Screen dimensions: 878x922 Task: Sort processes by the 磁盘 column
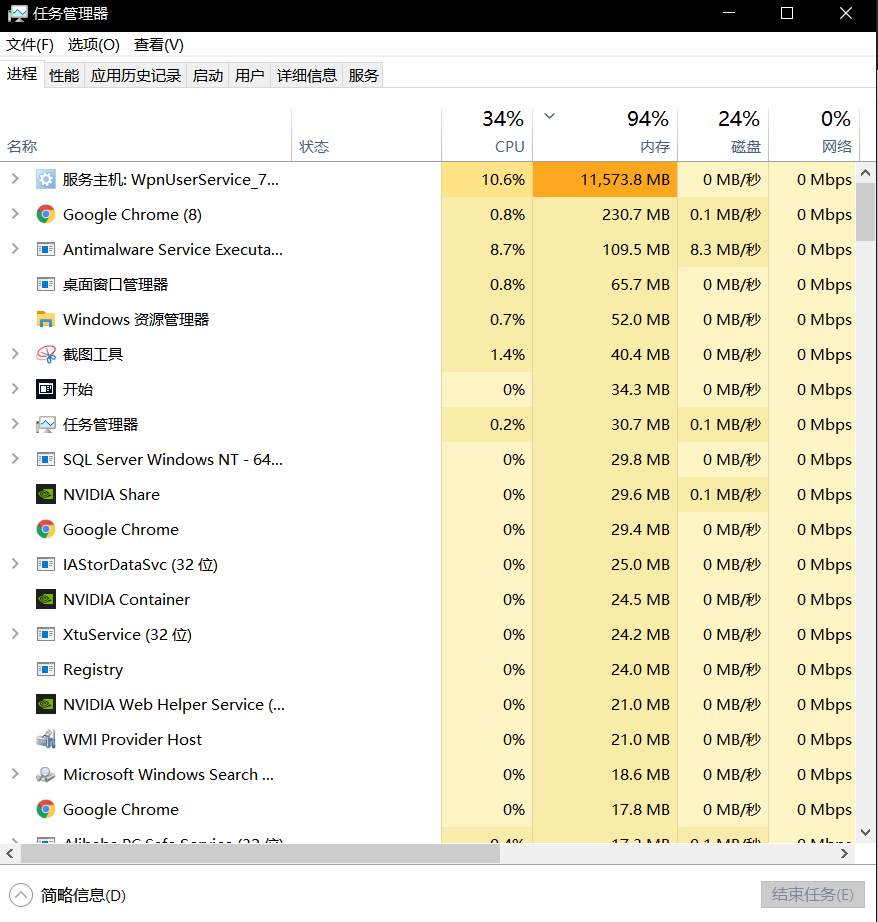(723, 135)
